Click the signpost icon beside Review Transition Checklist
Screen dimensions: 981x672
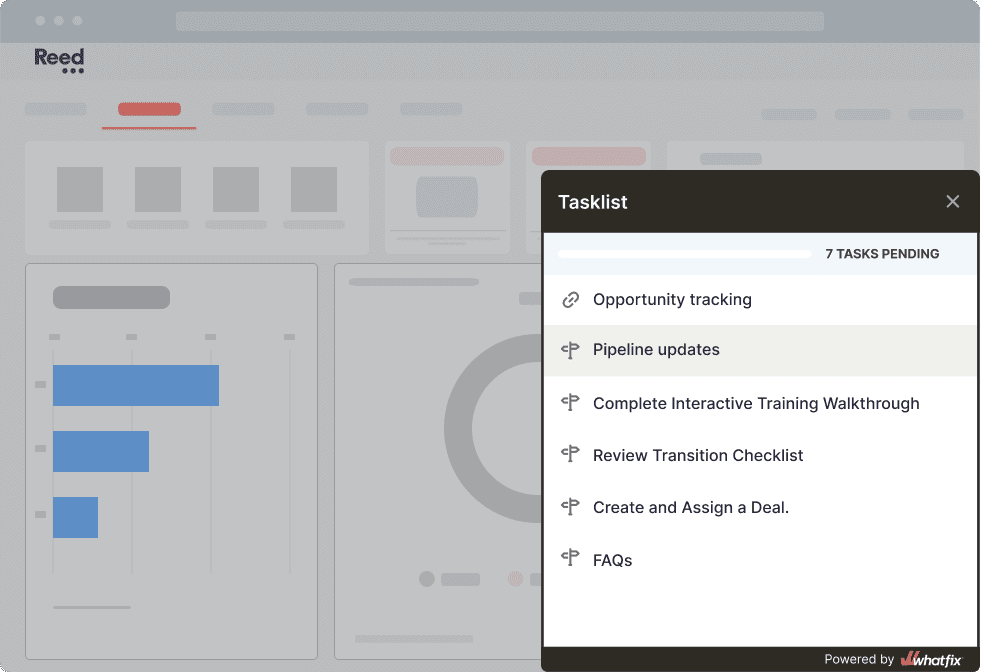pyautogui.click(x=570, y=455)
